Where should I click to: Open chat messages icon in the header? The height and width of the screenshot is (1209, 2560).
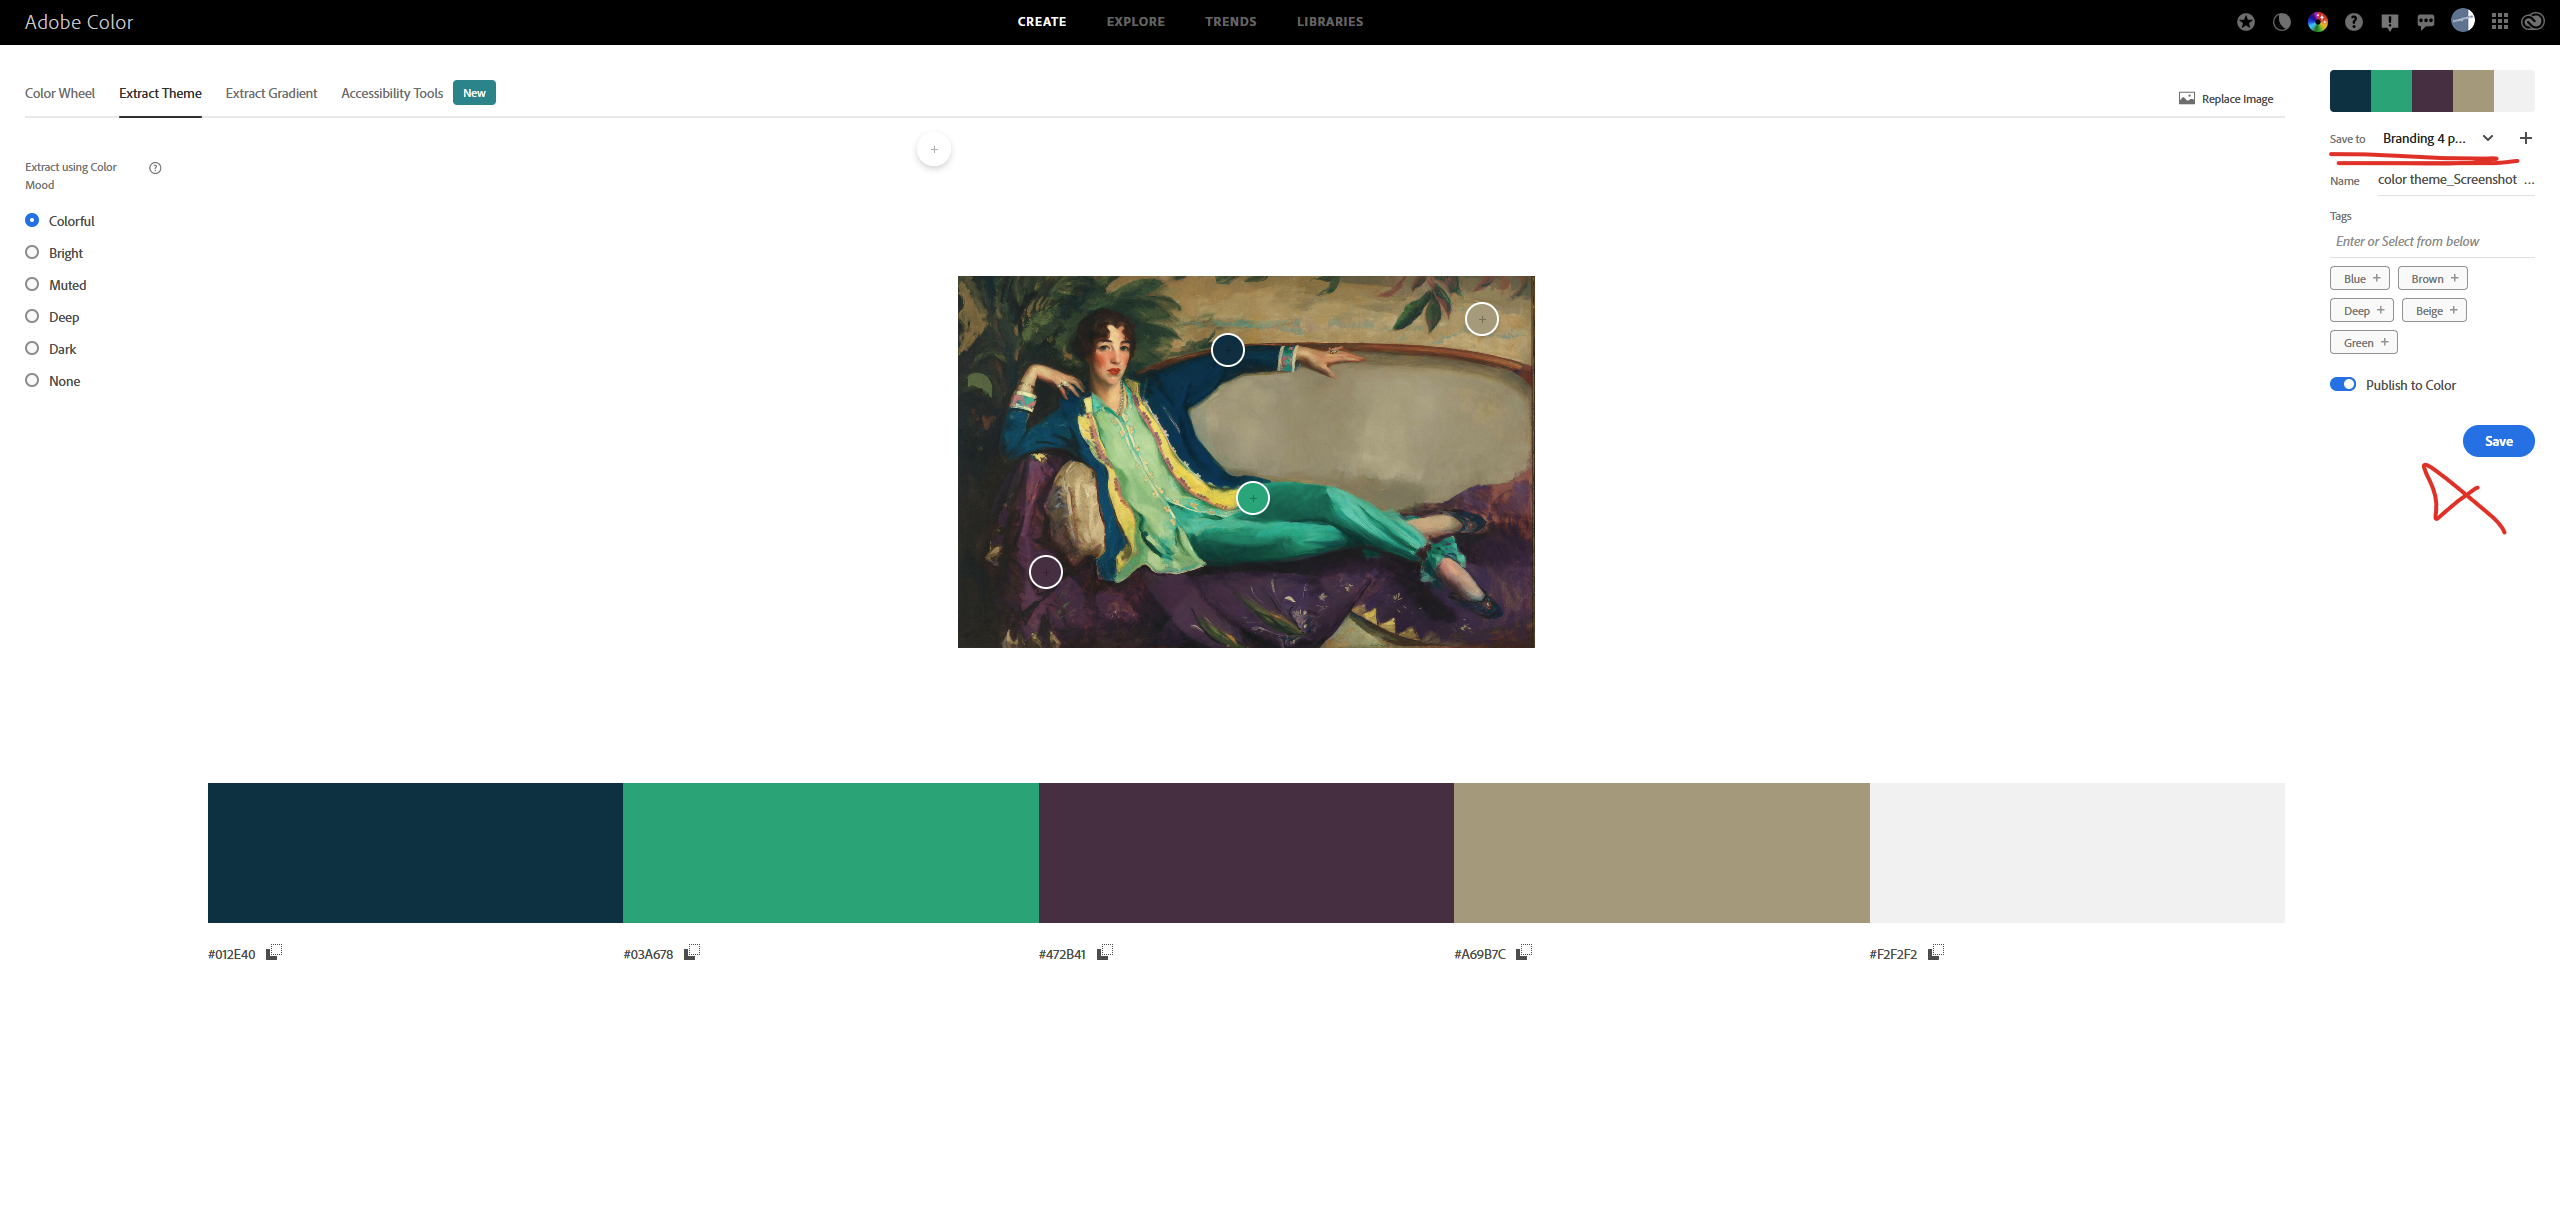2426,21
